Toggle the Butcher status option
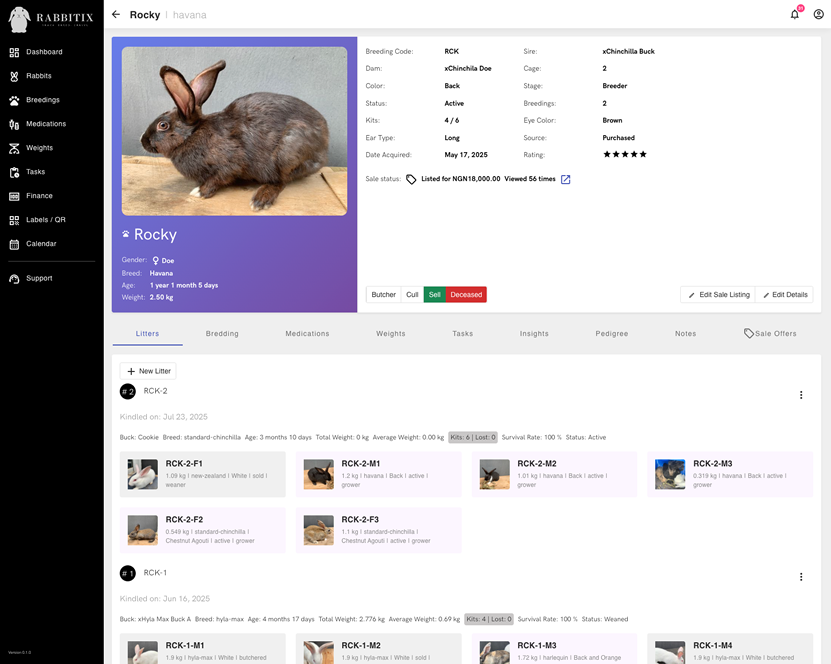 tap(383, 295)
